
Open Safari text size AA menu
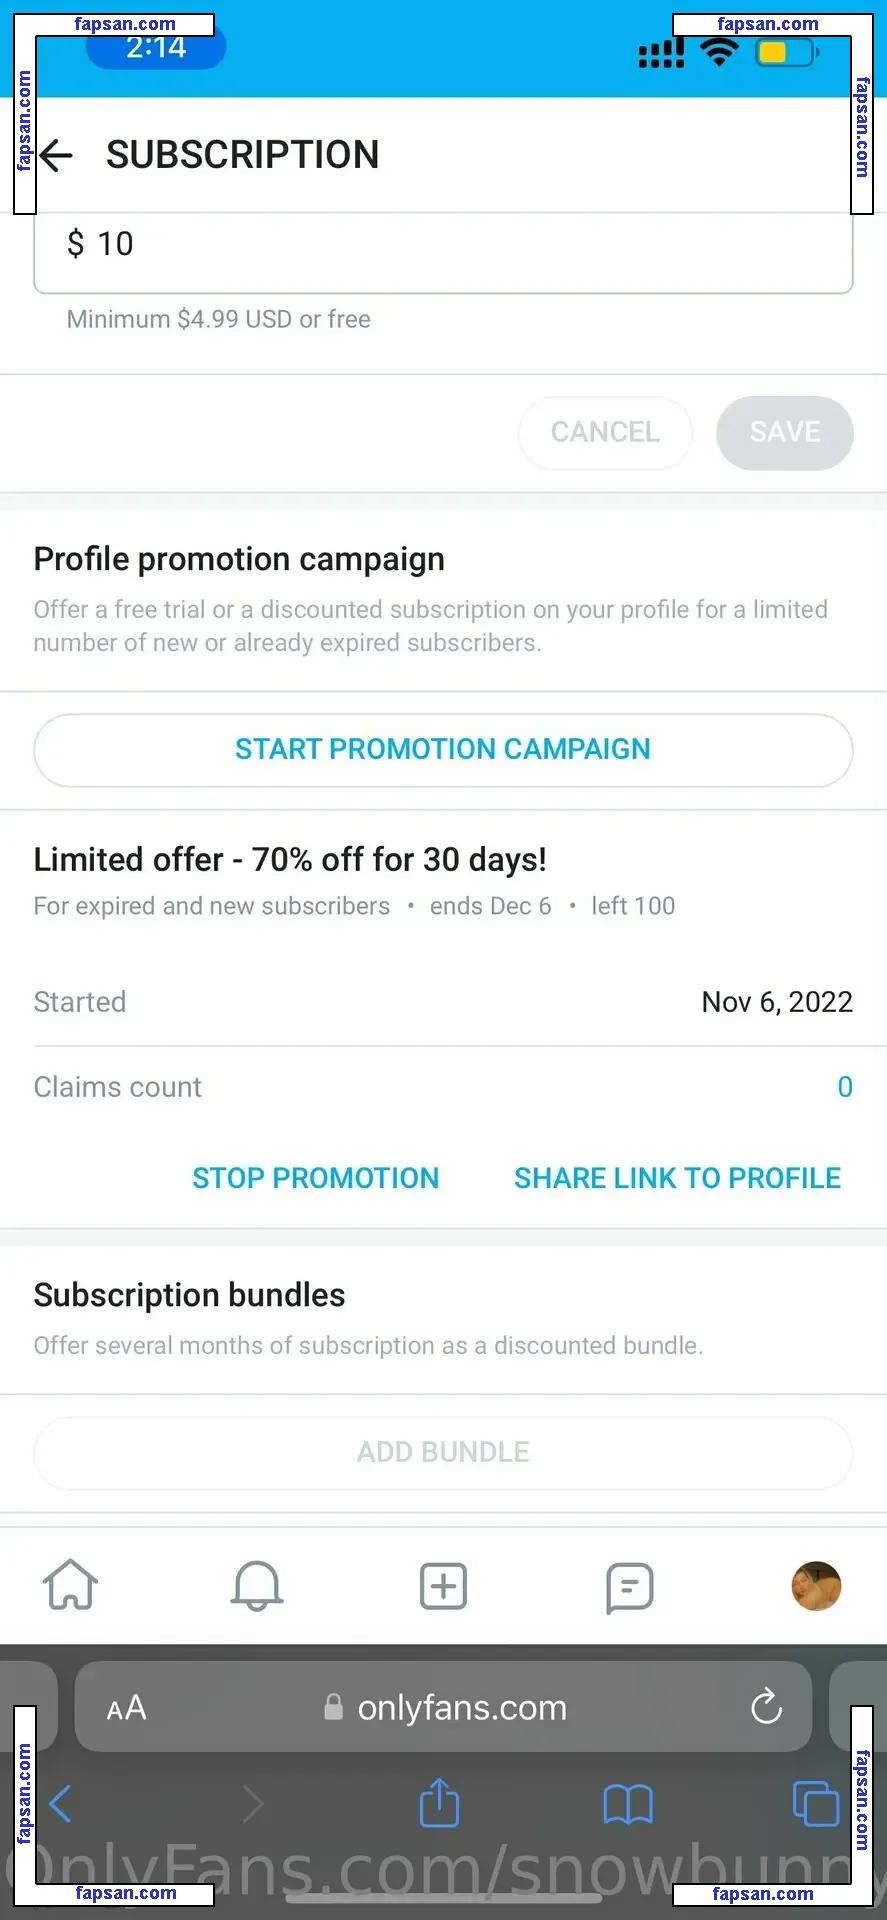pyautogui.click(x=127, y=1708)
